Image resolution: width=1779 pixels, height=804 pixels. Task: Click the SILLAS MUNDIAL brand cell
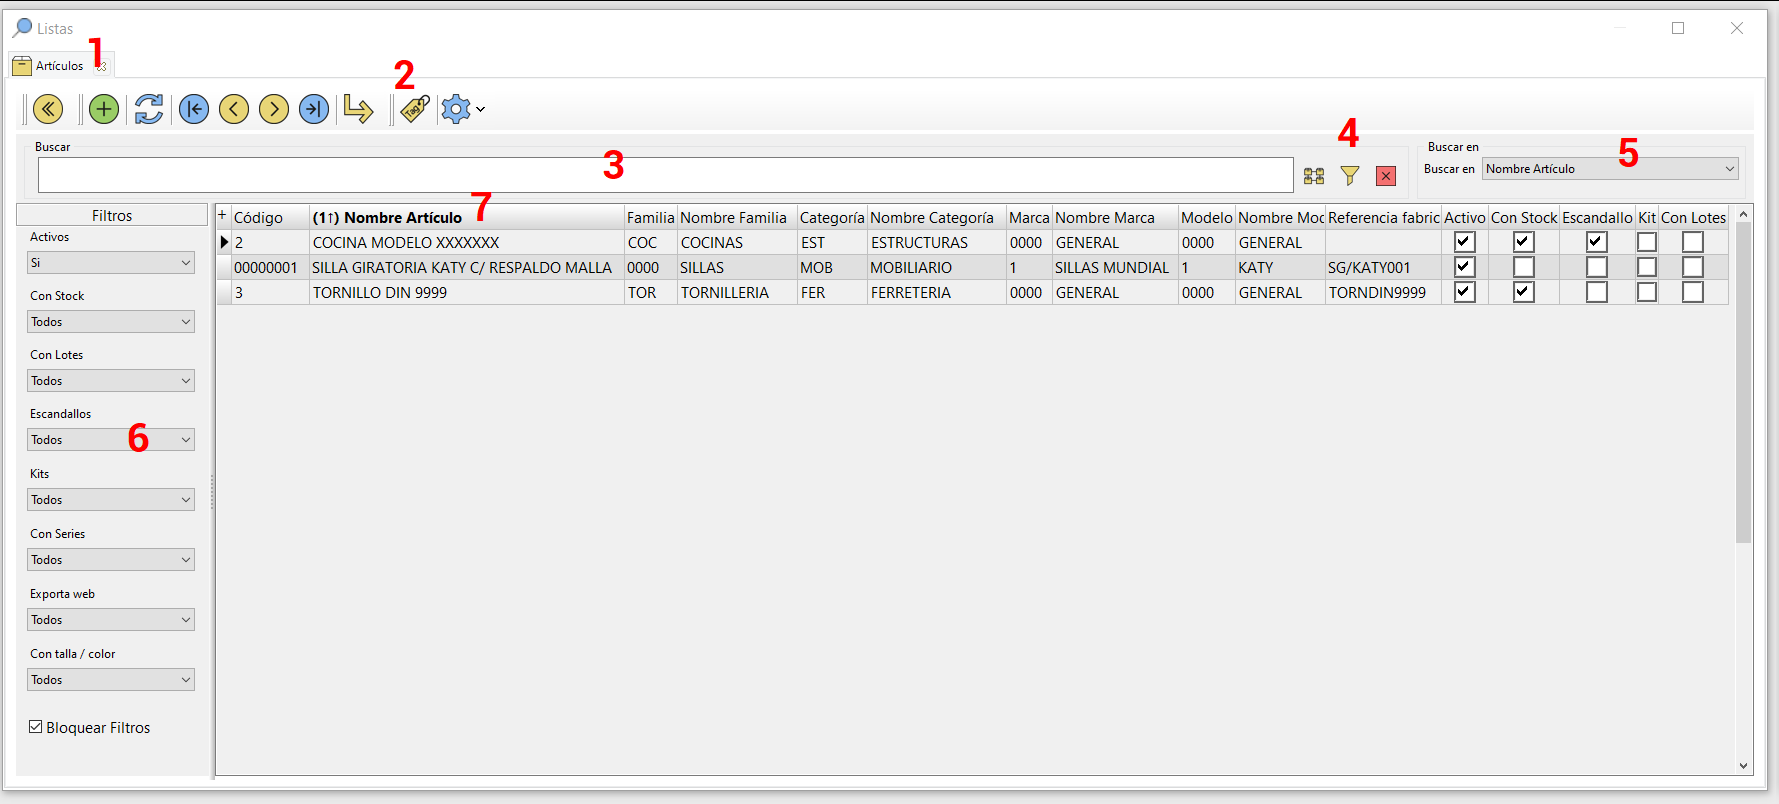pos(1115,267)
